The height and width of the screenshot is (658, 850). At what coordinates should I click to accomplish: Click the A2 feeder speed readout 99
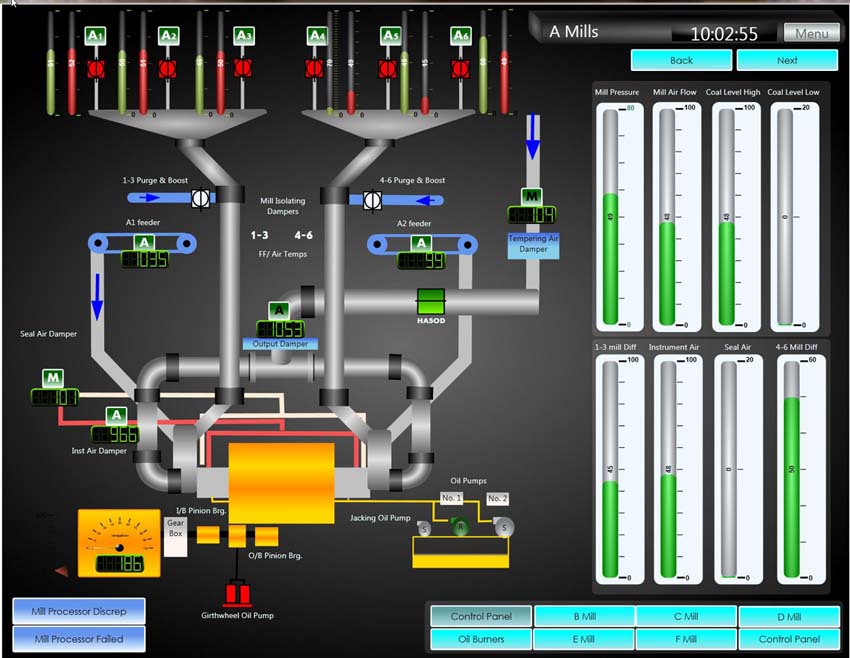[x=421, y=261]
